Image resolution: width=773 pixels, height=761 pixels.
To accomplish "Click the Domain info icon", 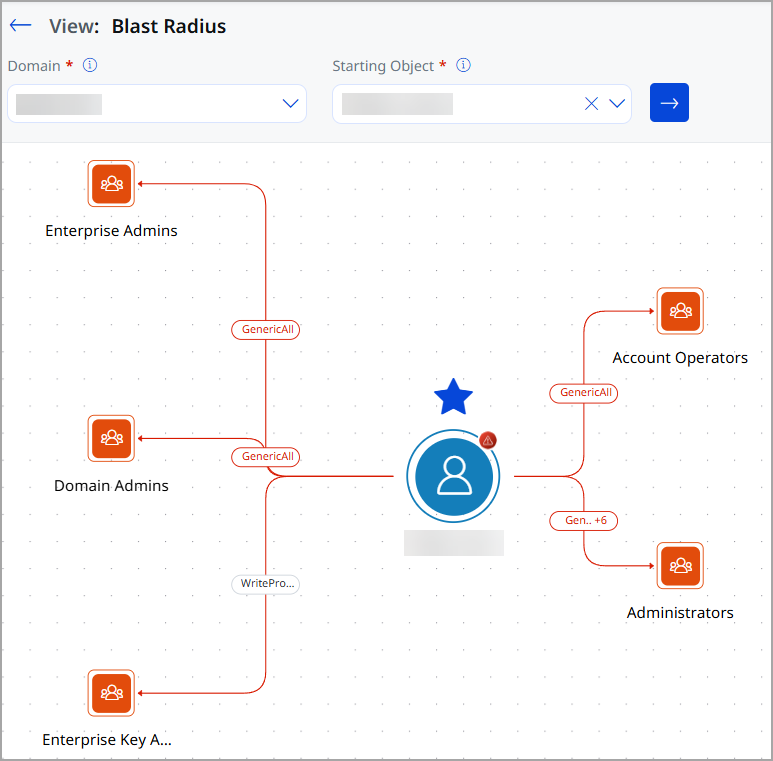I will [90, 65].
